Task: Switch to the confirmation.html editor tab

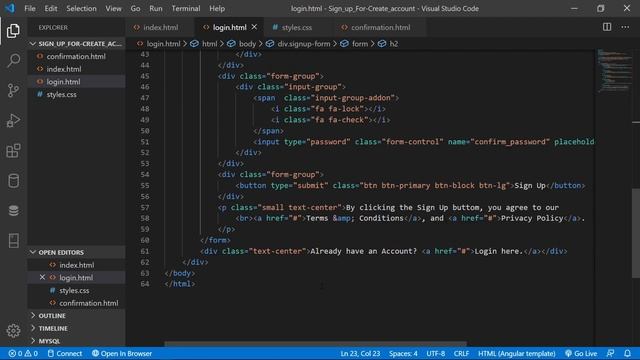Action: (380, 27)
